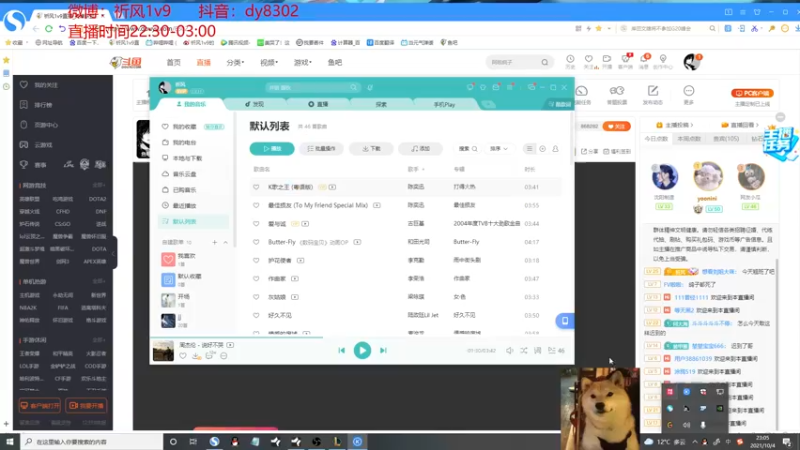Favorite the song K歌之王

pyautogui.click(x=256, y=187)
